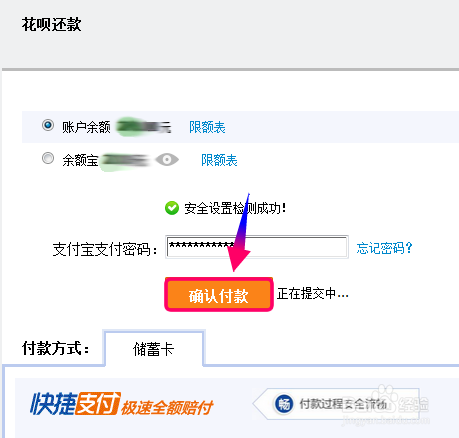Click the 花呗还款 page heading
459x438 pixels.
coord(52,24)
